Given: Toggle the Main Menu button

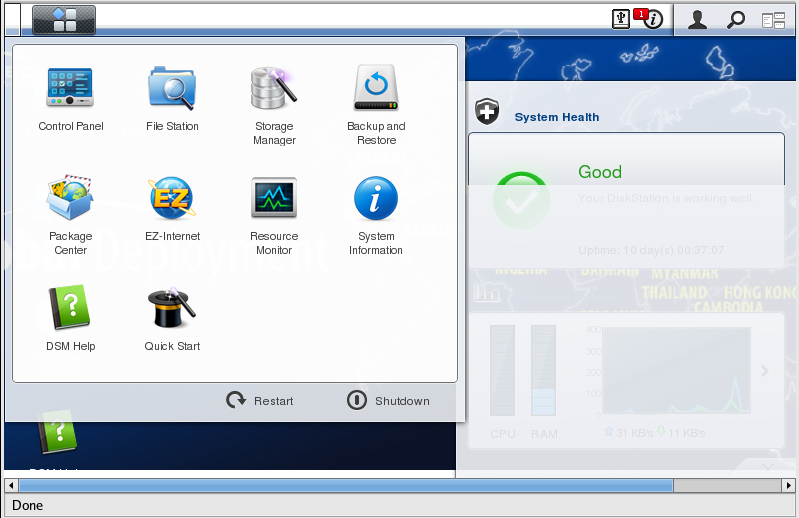Looking at the screenshot, I should pyautogui.click(x=64, y=20).
